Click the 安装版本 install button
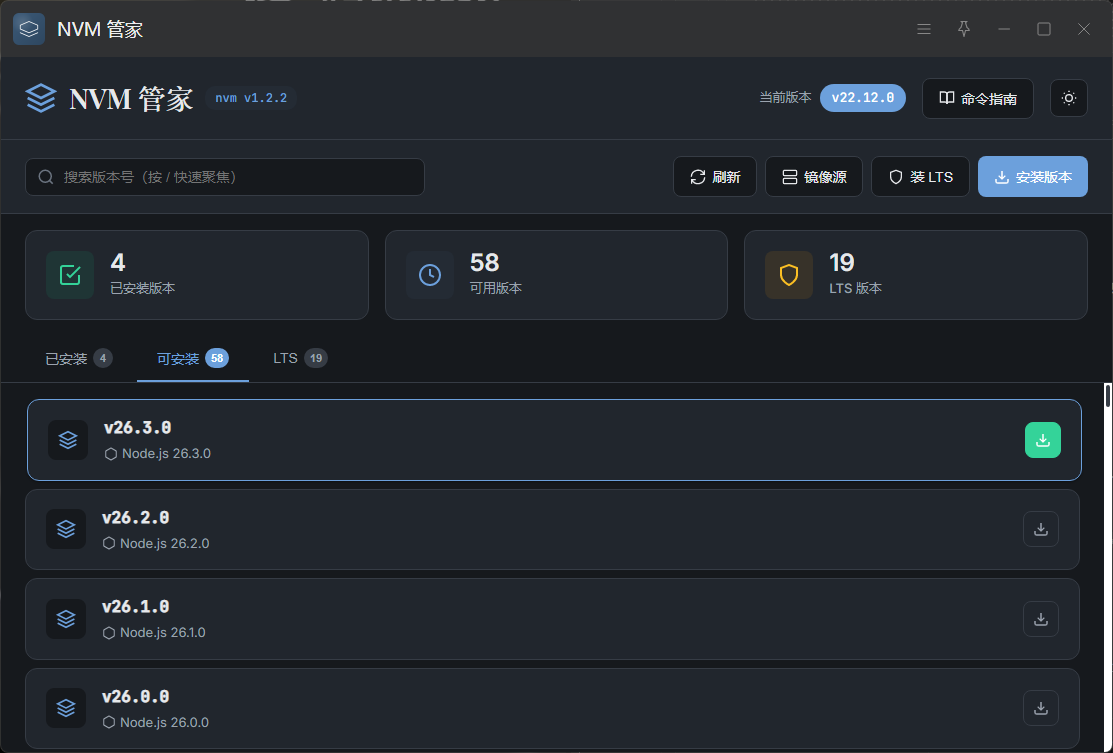This screenshot has height=753, width=1113. click(x=1033, y=177)
